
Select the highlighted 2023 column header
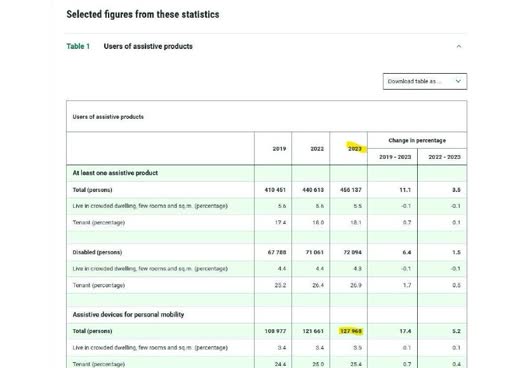click(355, 149)
